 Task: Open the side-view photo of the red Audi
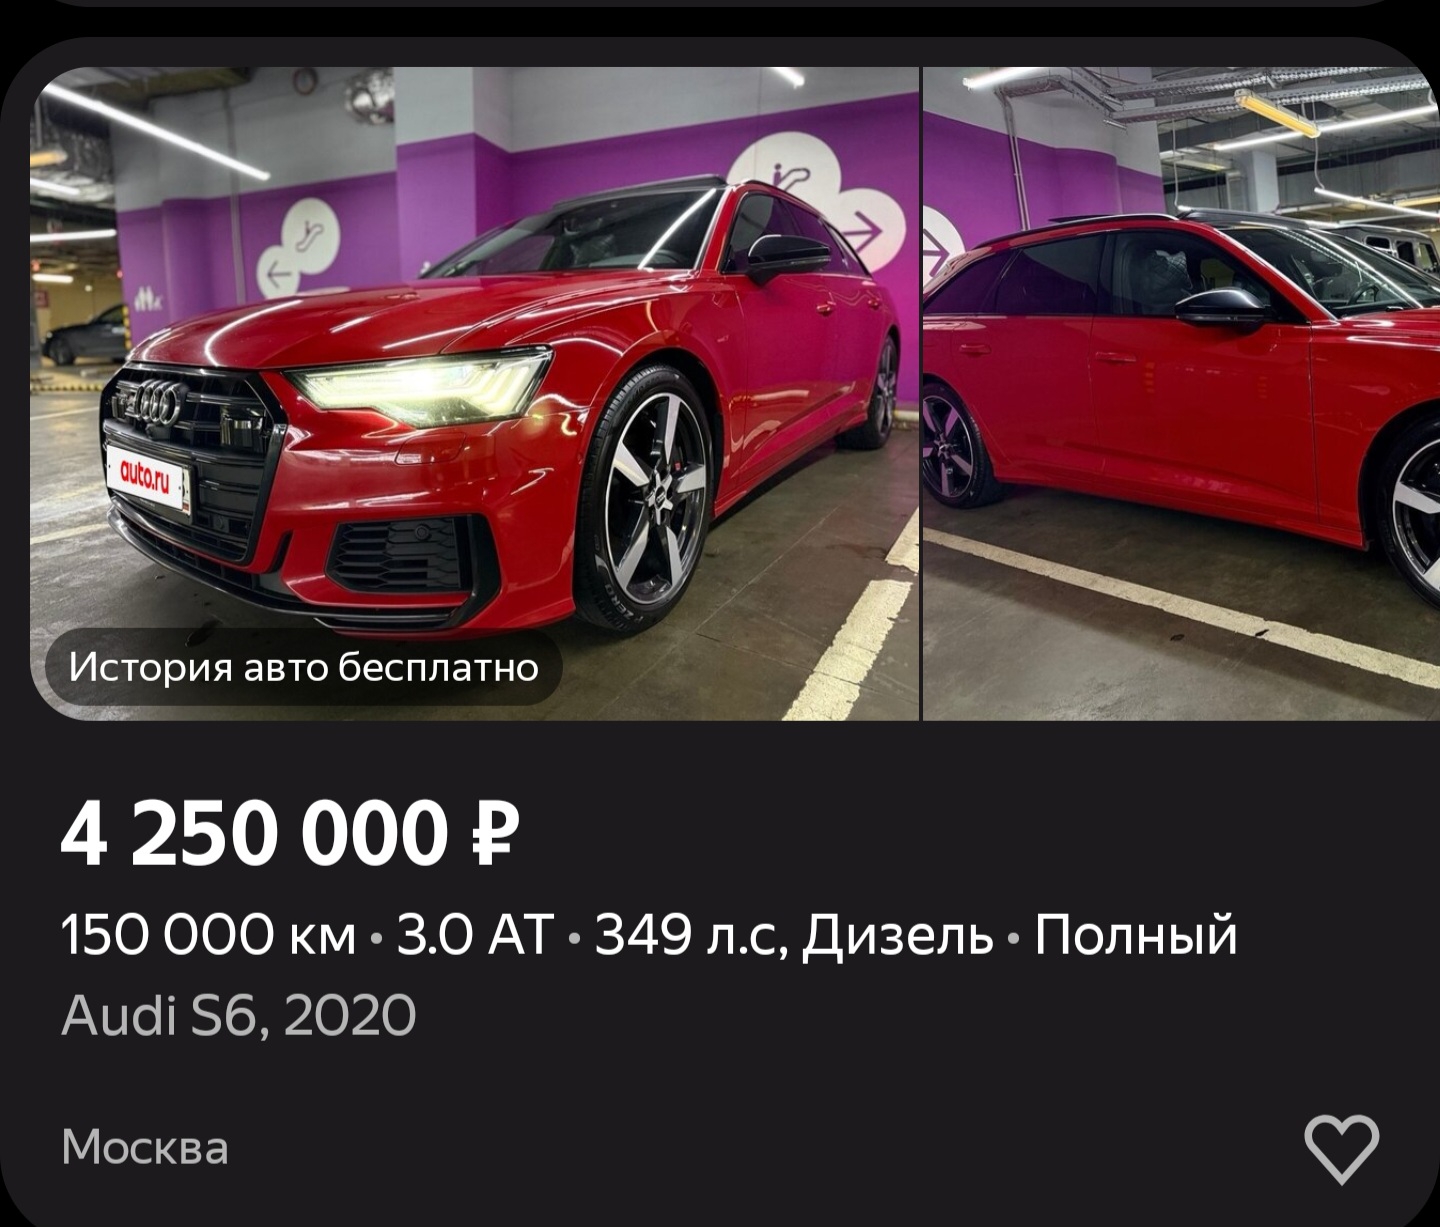pyautogui.click(x=1181, y=393)
